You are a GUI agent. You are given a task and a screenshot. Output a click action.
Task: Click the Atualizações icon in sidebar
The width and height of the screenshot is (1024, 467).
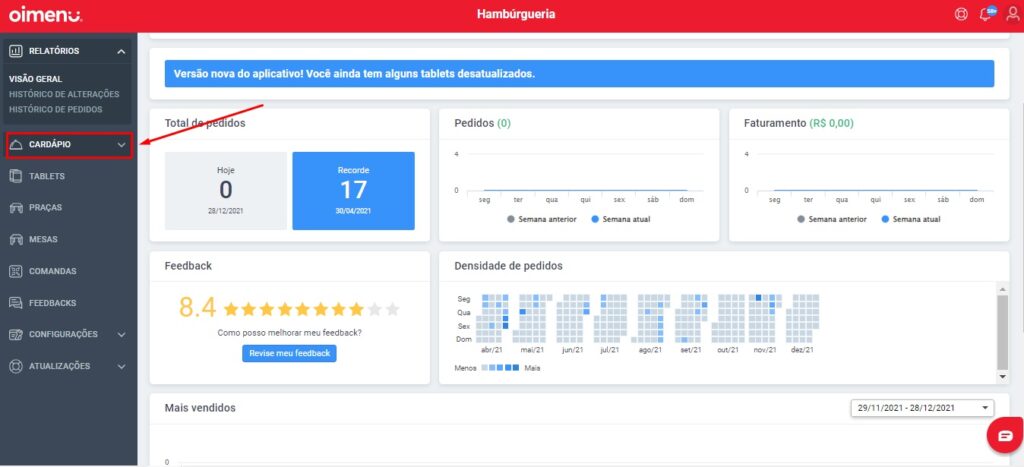click(x=16, y=366)
